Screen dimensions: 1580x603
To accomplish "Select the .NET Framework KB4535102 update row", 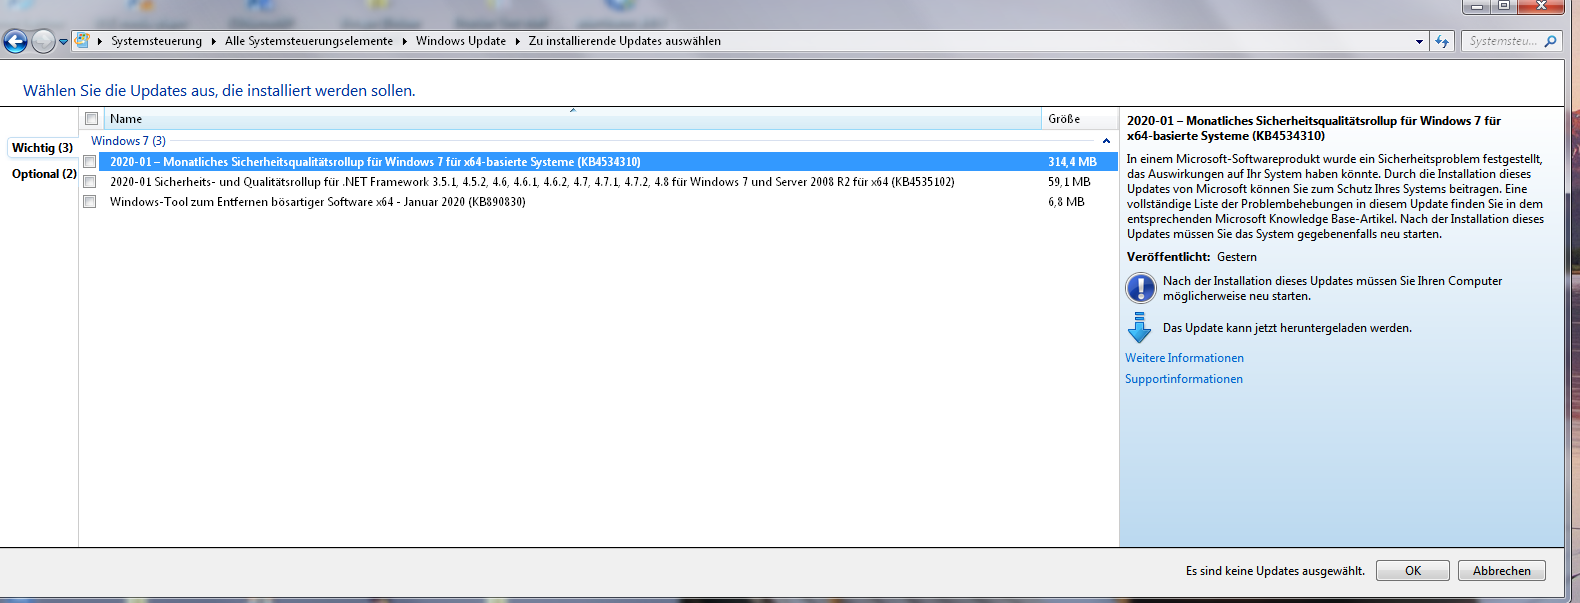I will 608,182.
